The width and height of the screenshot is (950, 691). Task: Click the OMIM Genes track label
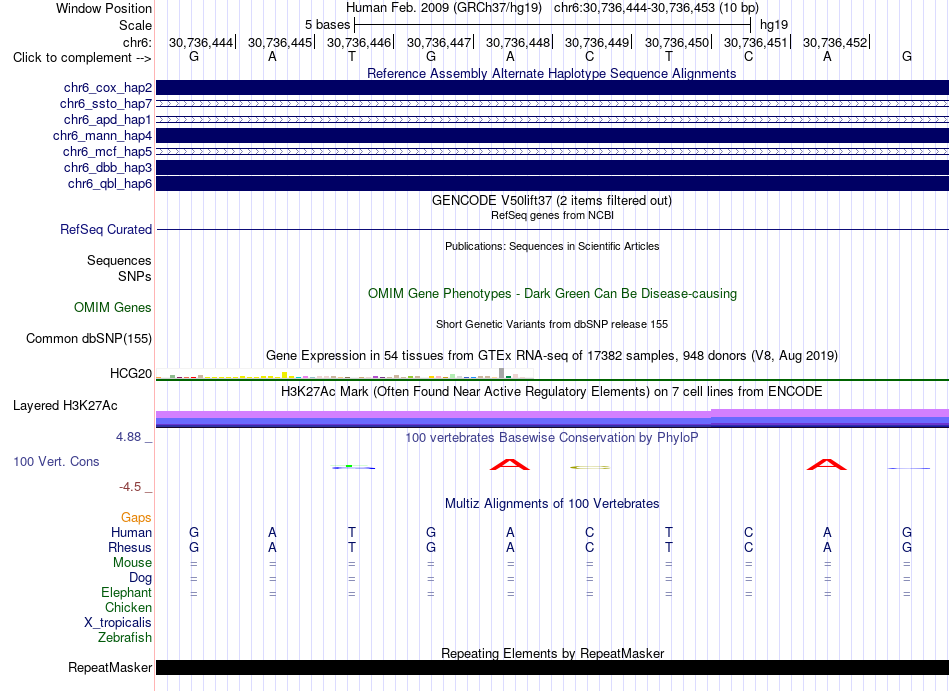113,308
